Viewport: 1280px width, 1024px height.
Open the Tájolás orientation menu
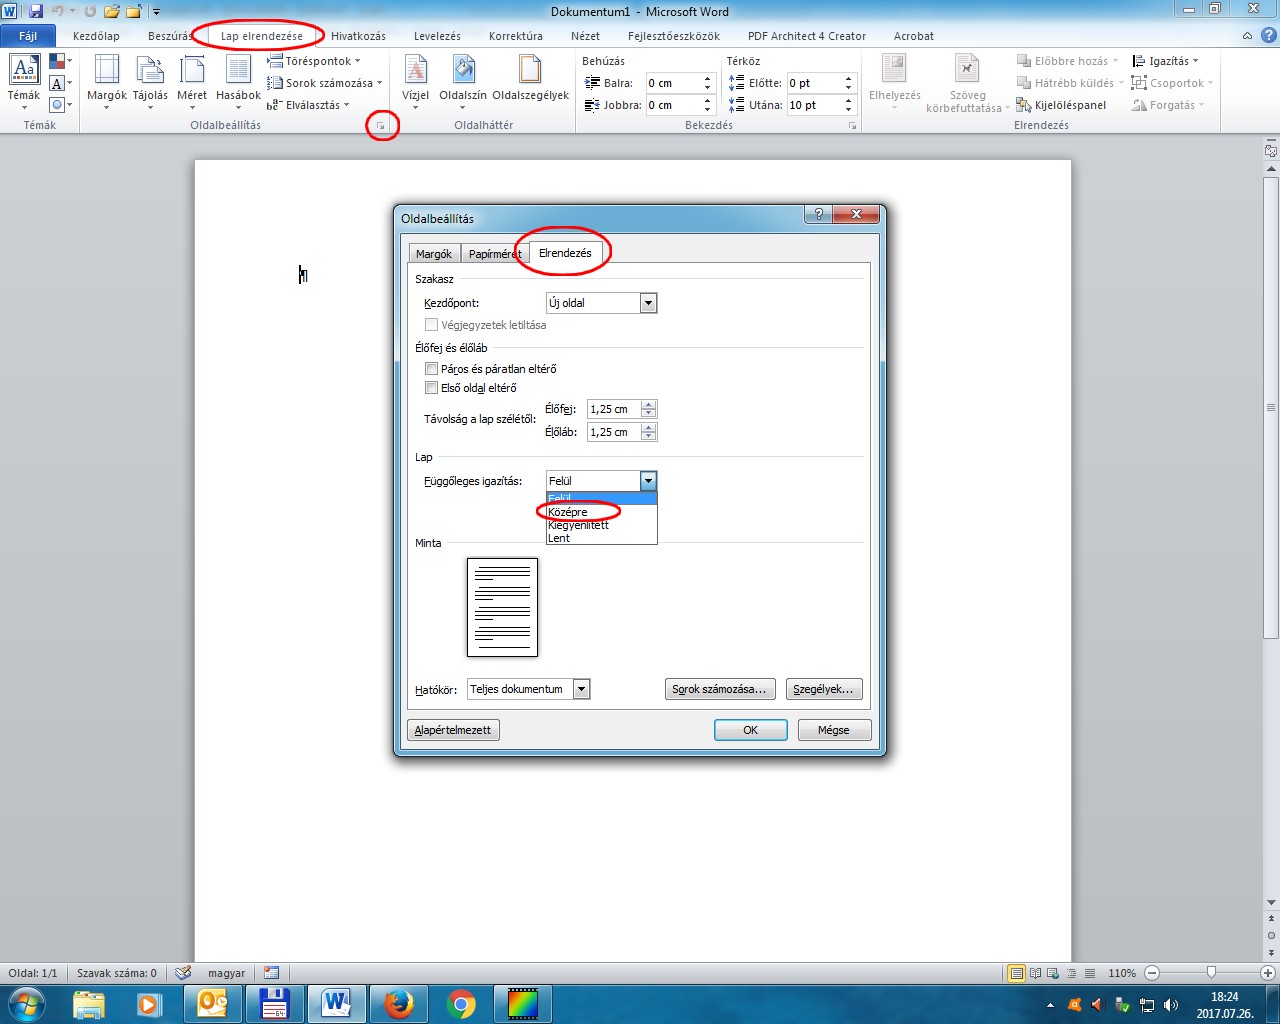tap(150, 81)
